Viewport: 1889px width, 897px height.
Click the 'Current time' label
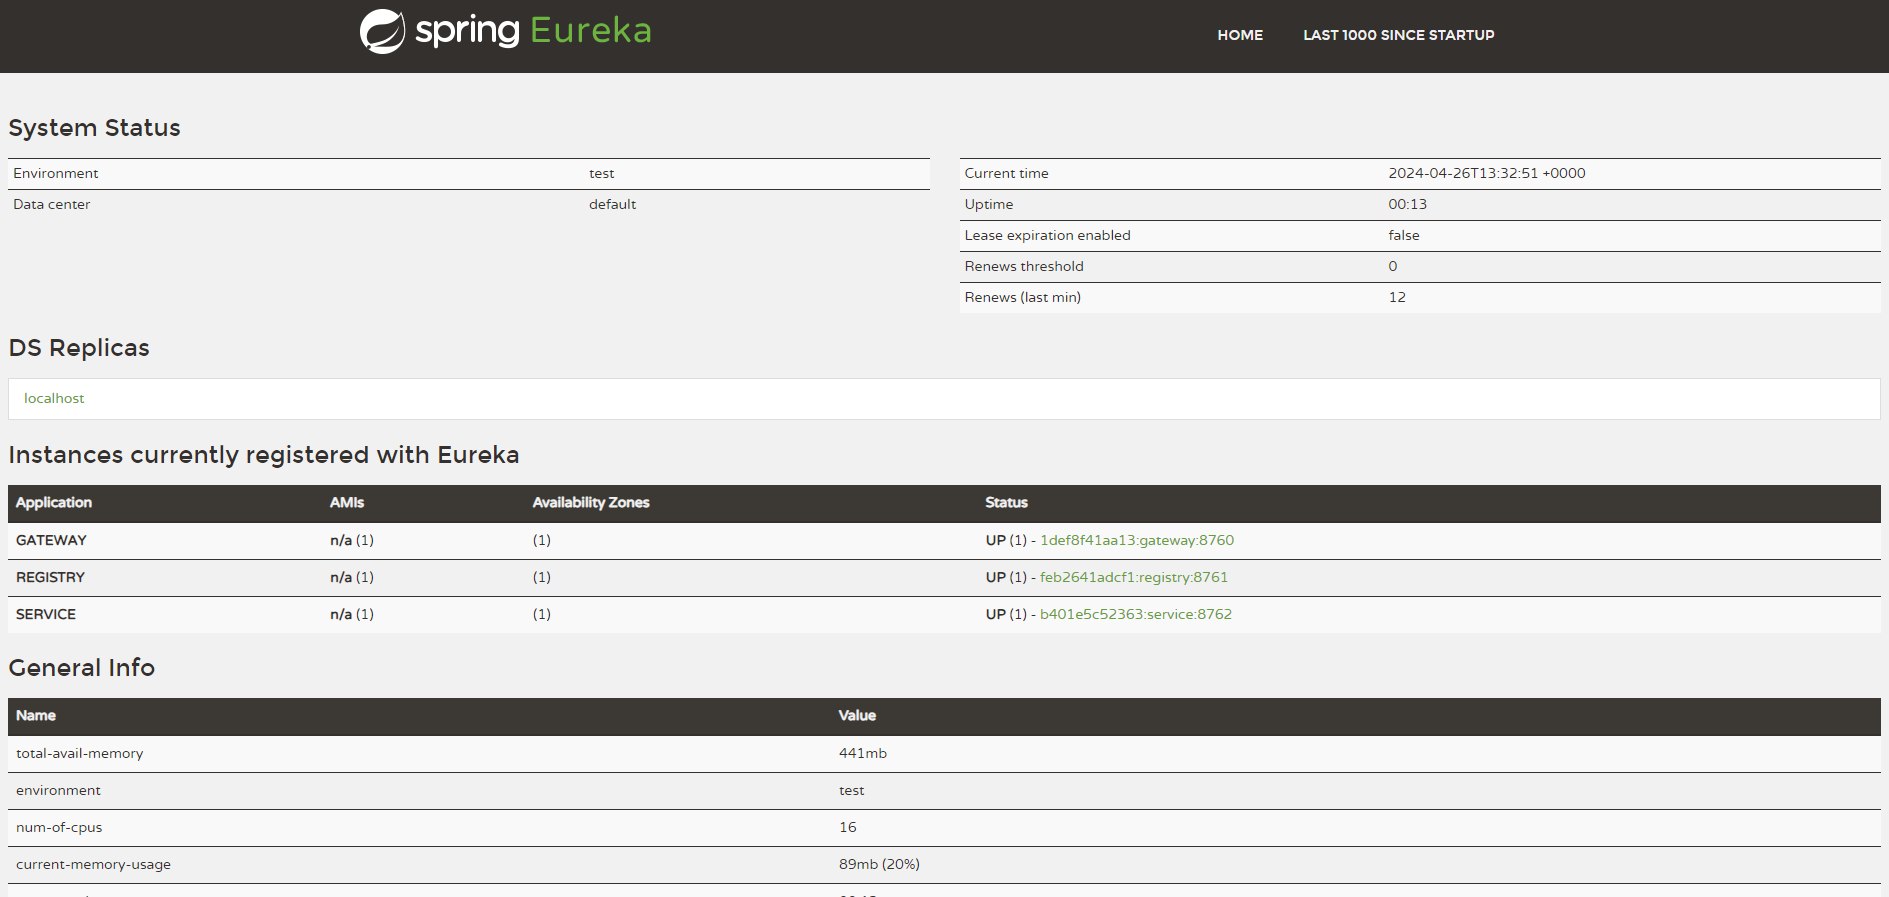click(x=1006, y=173)
